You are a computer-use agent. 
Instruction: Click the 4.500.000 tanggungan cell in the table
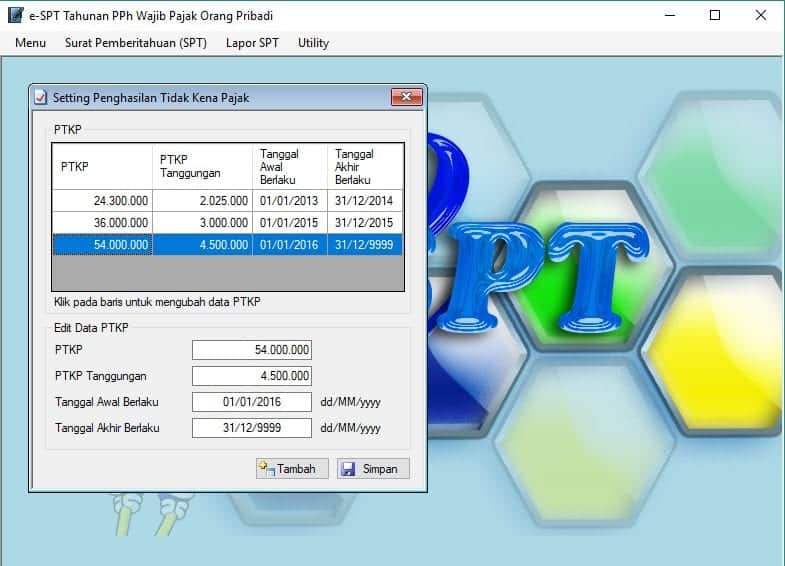203,245
